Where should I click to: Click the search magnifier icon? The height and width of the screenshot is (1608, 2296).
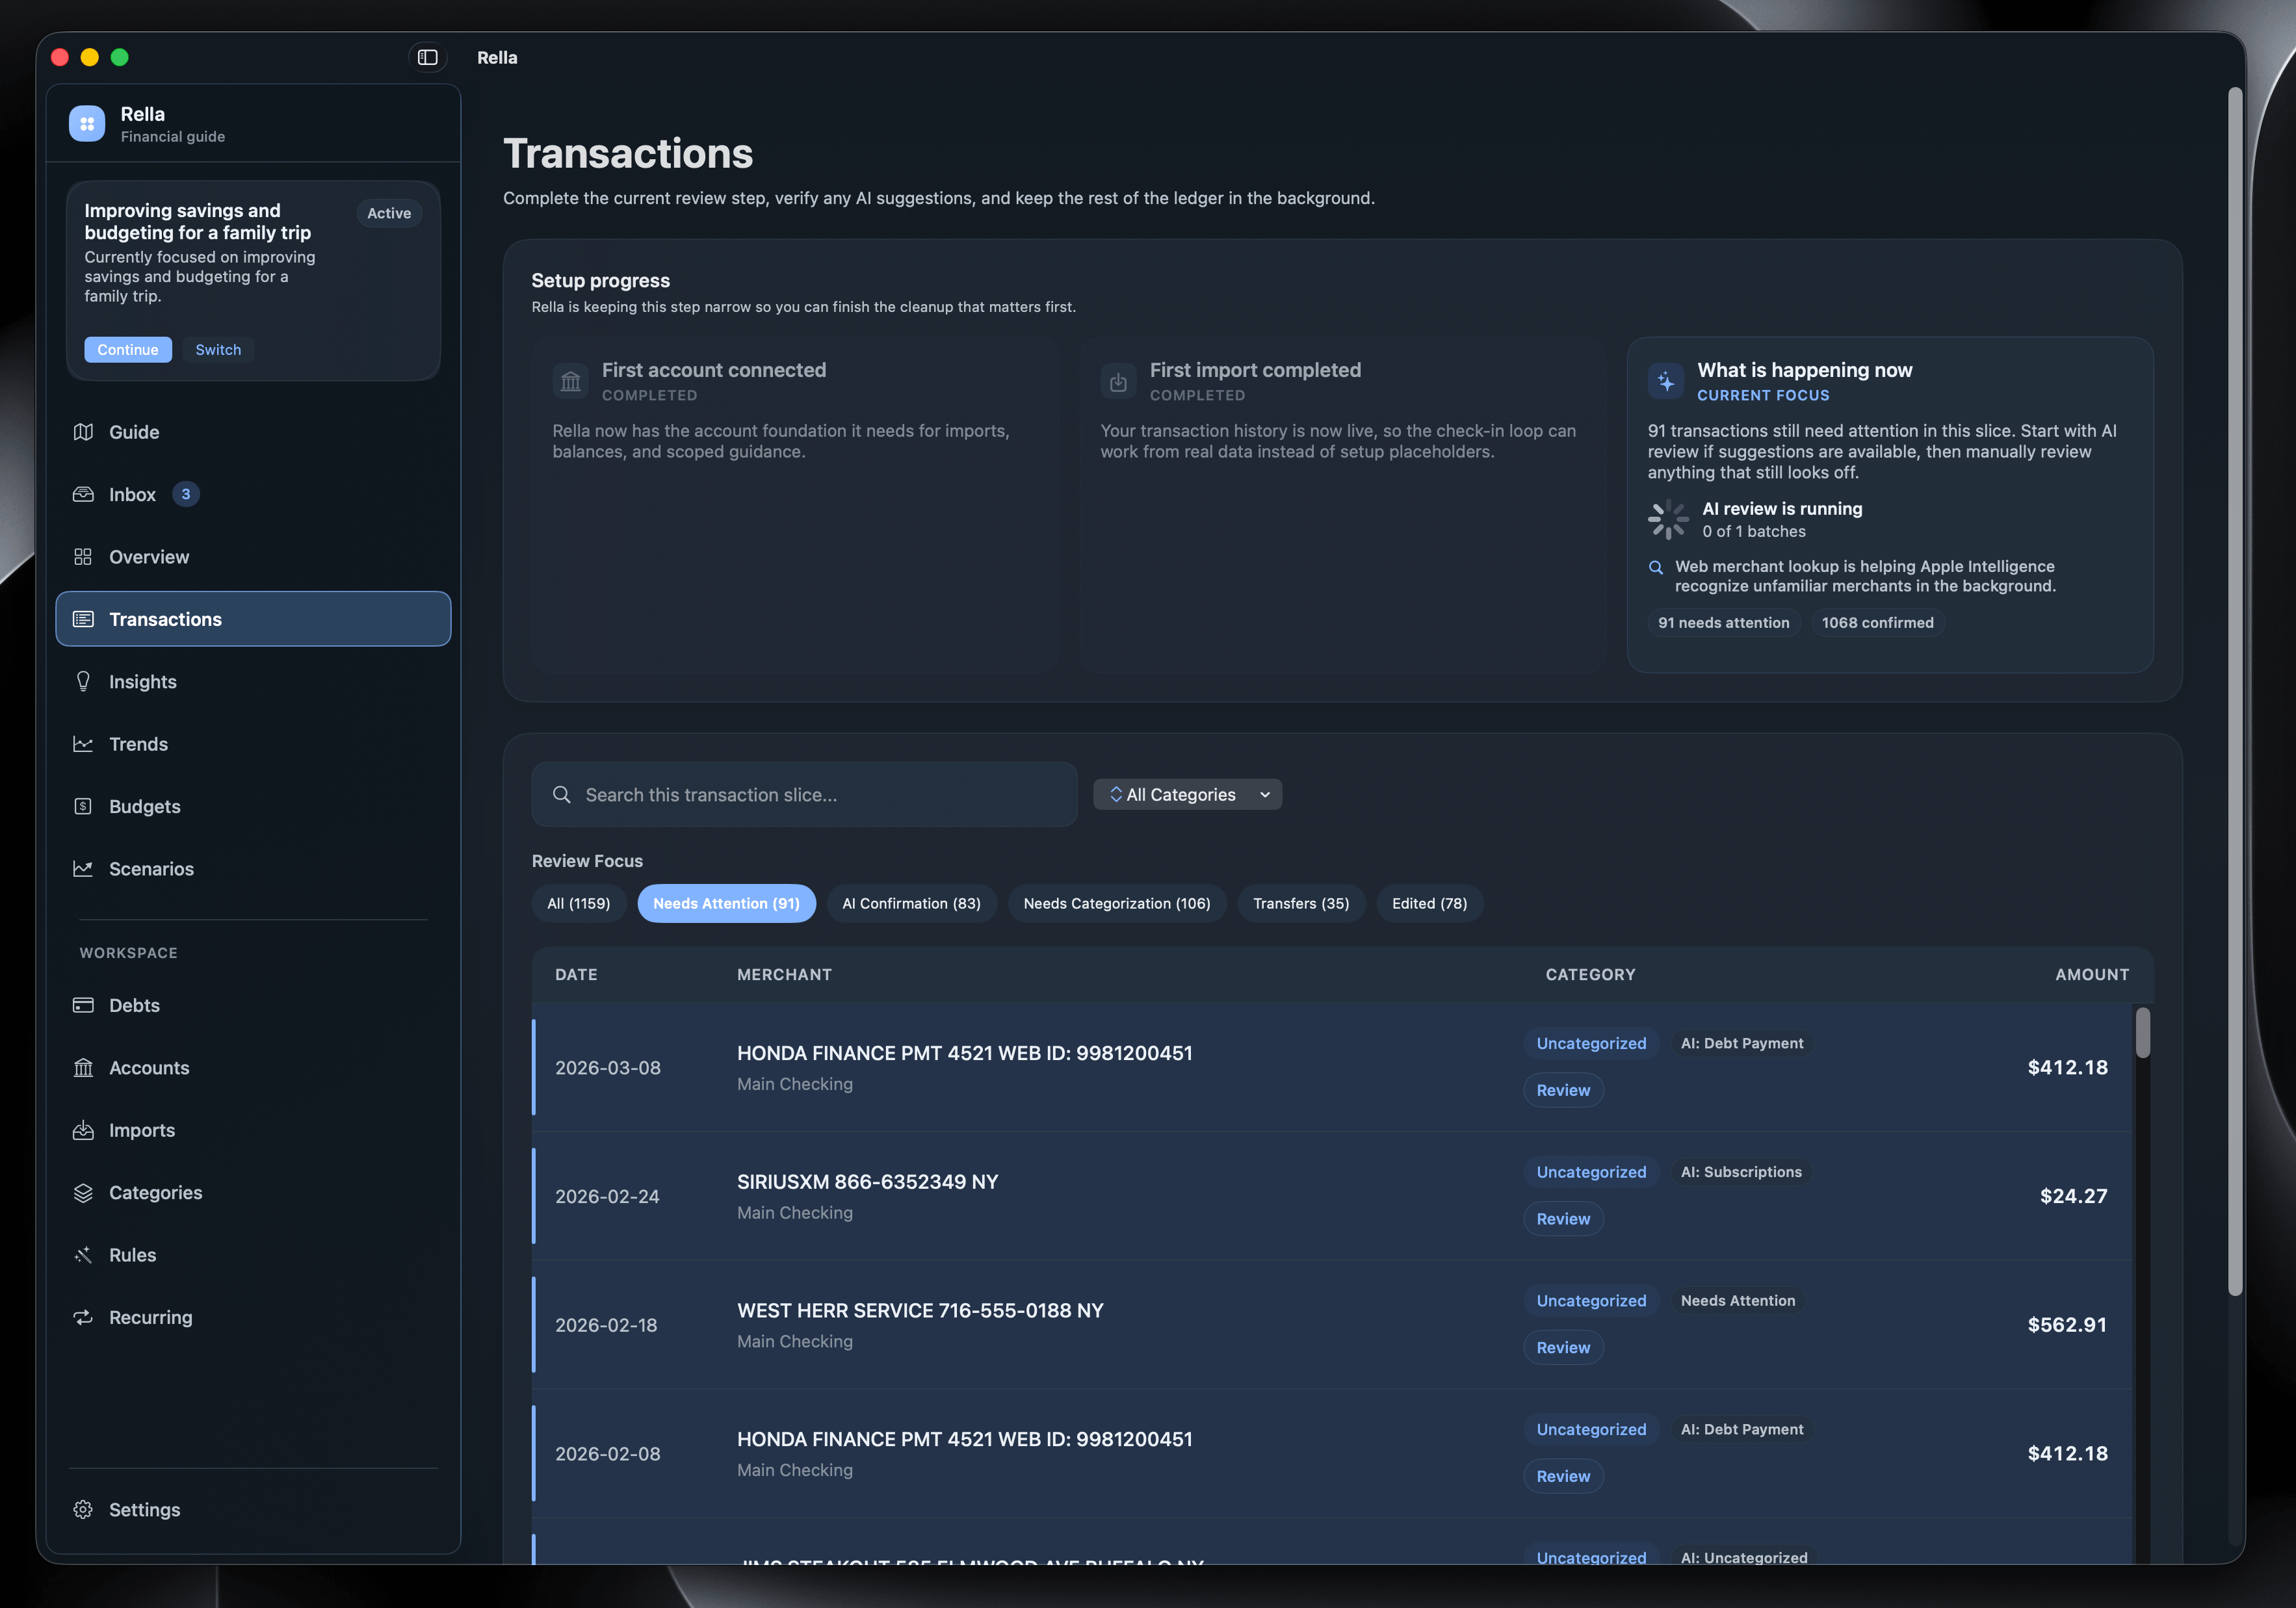pos(562,794)
